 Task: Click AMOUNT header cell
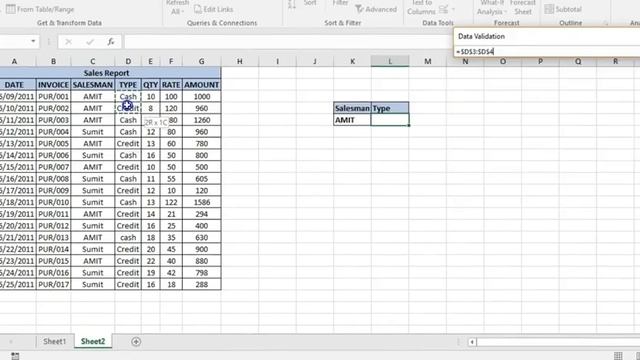pos(202,85)
